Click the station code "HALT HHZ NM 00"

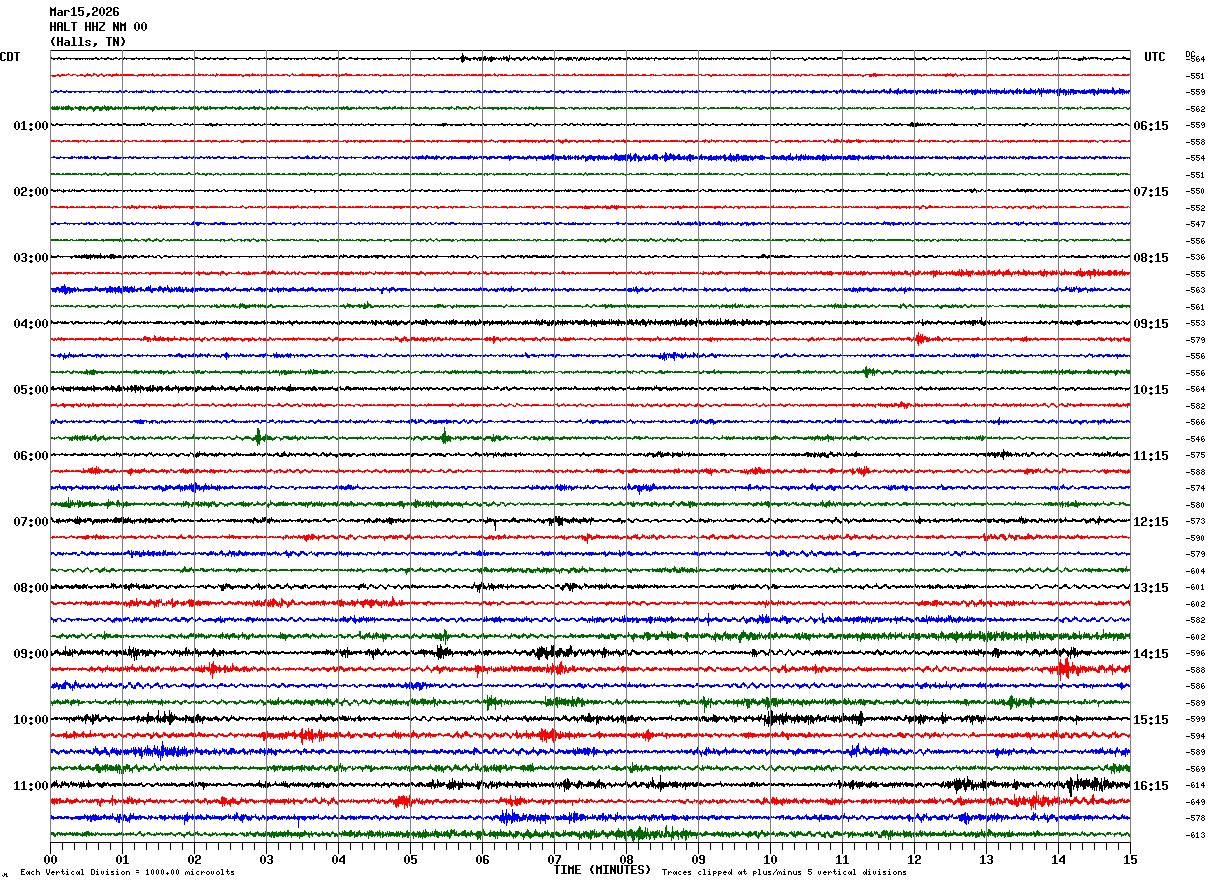tap(98, 27)
